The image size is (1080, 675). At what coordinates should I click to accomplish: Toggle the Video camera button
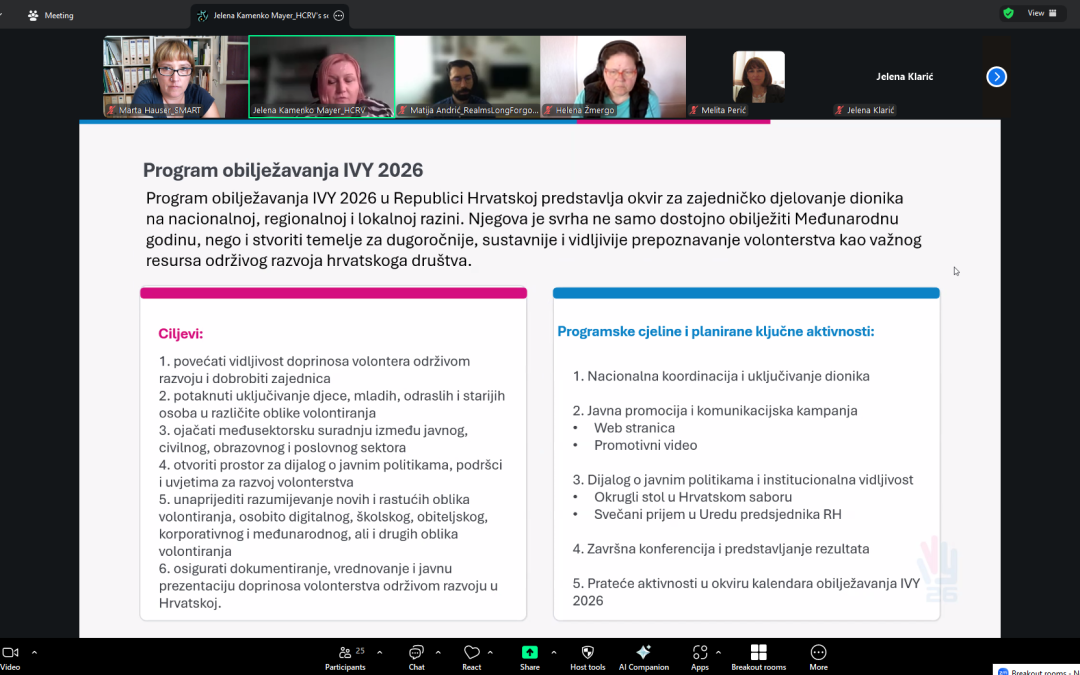pos(10,657)
